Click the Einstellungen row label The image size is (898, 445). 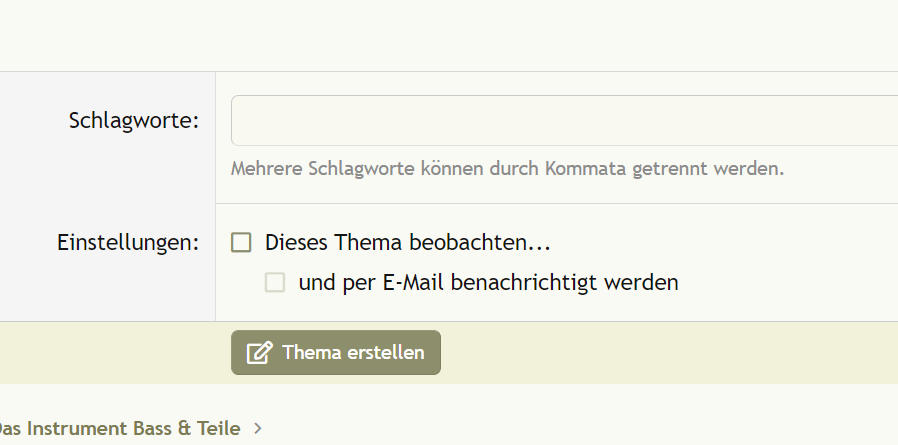click(x=128, y=242)
